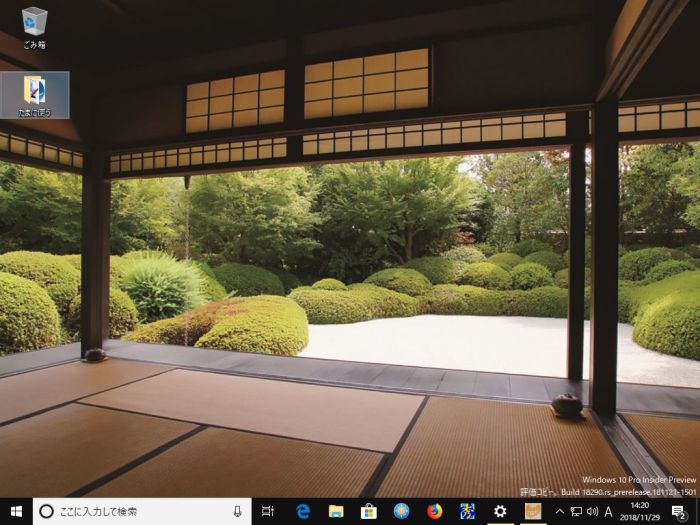Open the volume speaker tray icon
The width and height of the screenshot is (700, 525).
592,511
